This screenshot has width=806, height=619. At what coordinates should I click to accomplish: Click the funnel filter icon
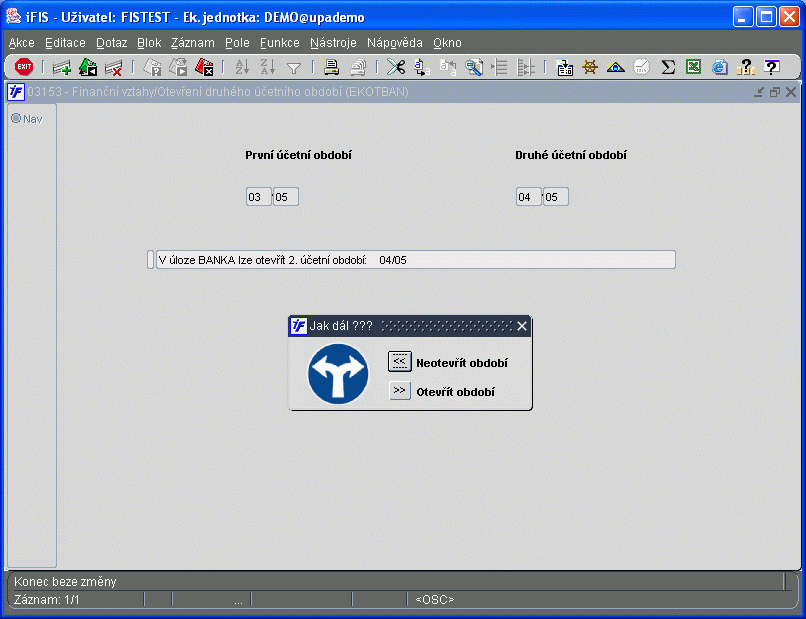[x=294, y=68]
